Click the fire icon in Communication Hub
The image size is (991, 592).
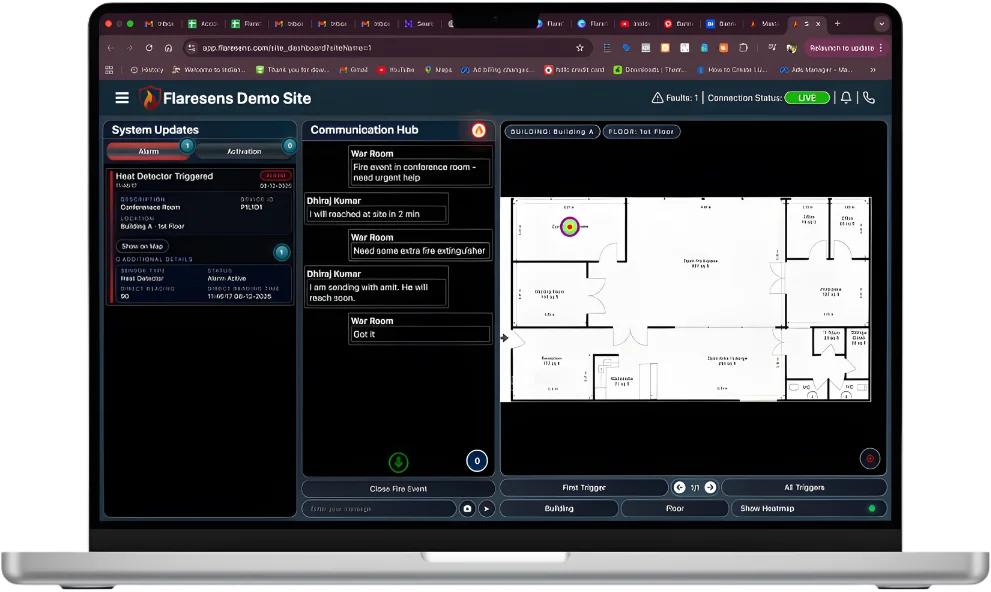click(478, 130)
